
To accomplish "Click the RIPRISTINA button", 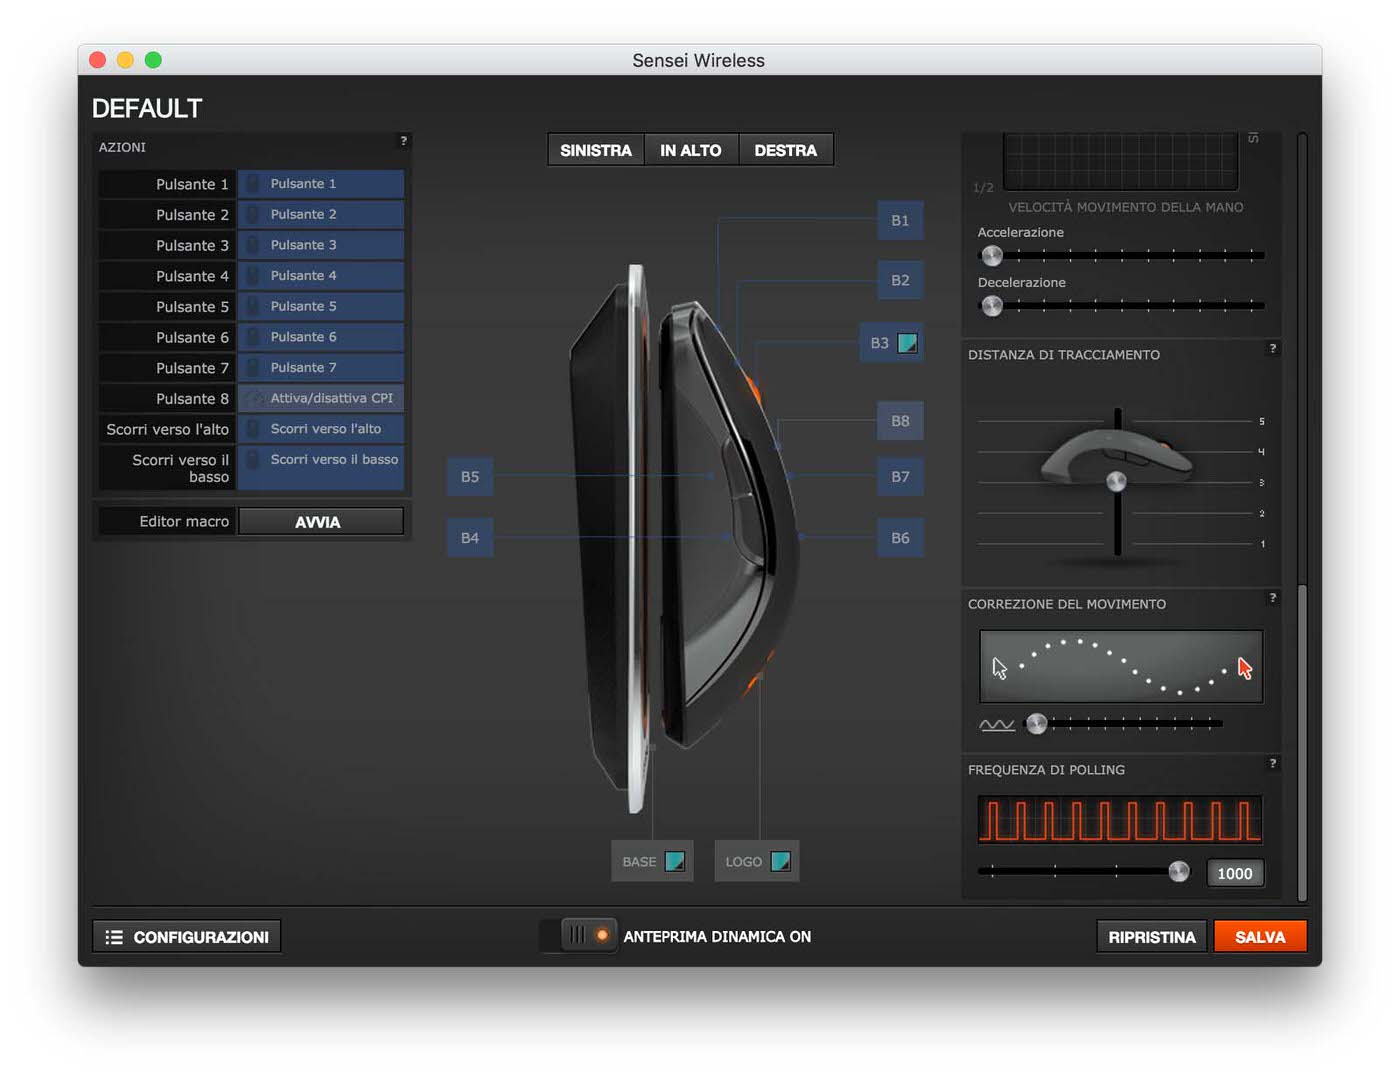I will pos(1152,937).
